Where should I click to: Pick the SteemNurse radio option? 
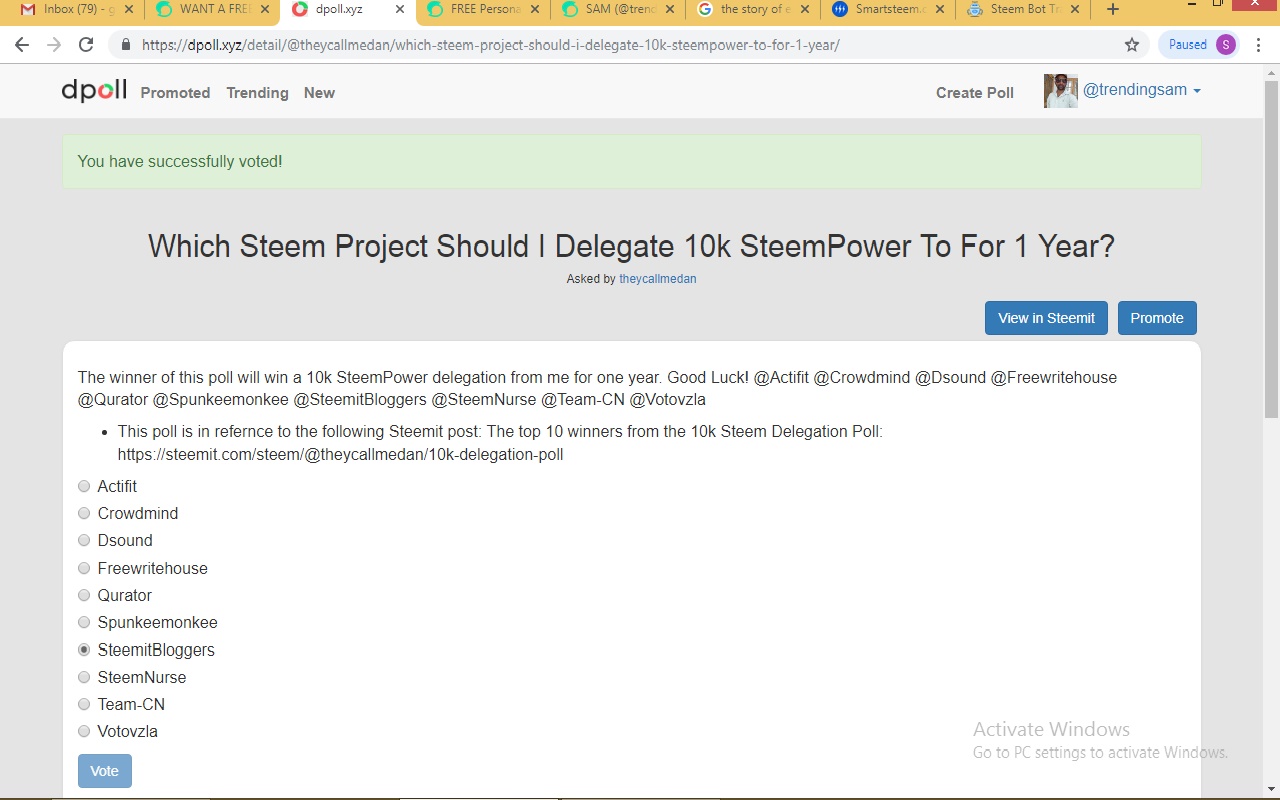pyautogui.click(x=84, y=677)
